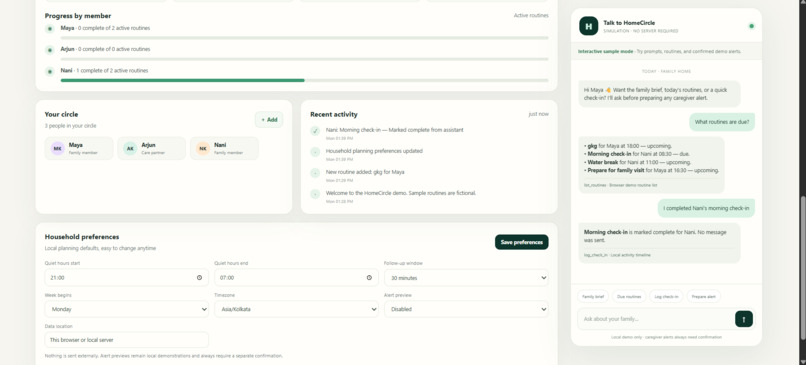
Task: Click 'Prepare for family visit' routine line
Action: (x=651, y=170)
